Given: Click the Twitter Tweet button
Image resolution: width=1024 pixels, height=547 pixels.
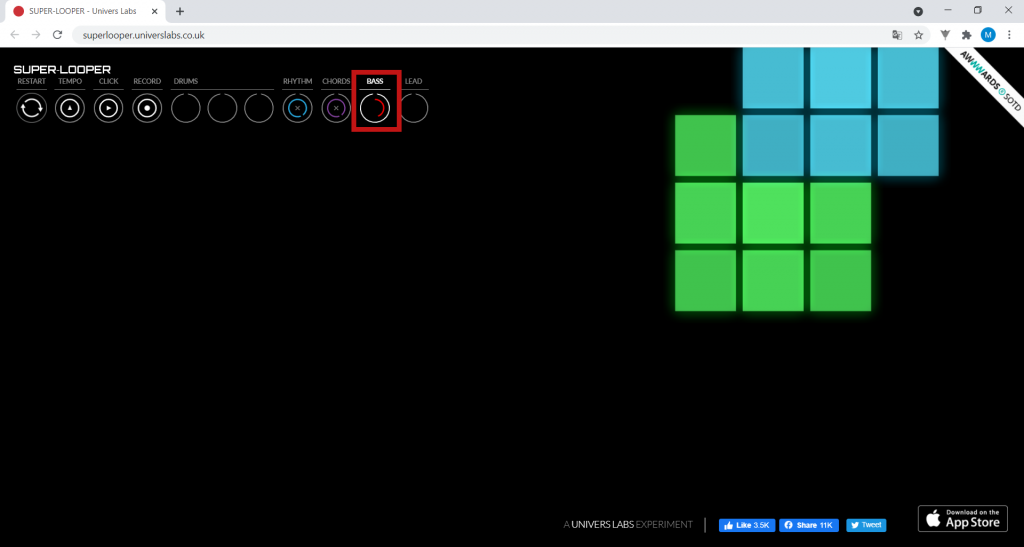Looking at the screenshot, I should coord(867,525).
